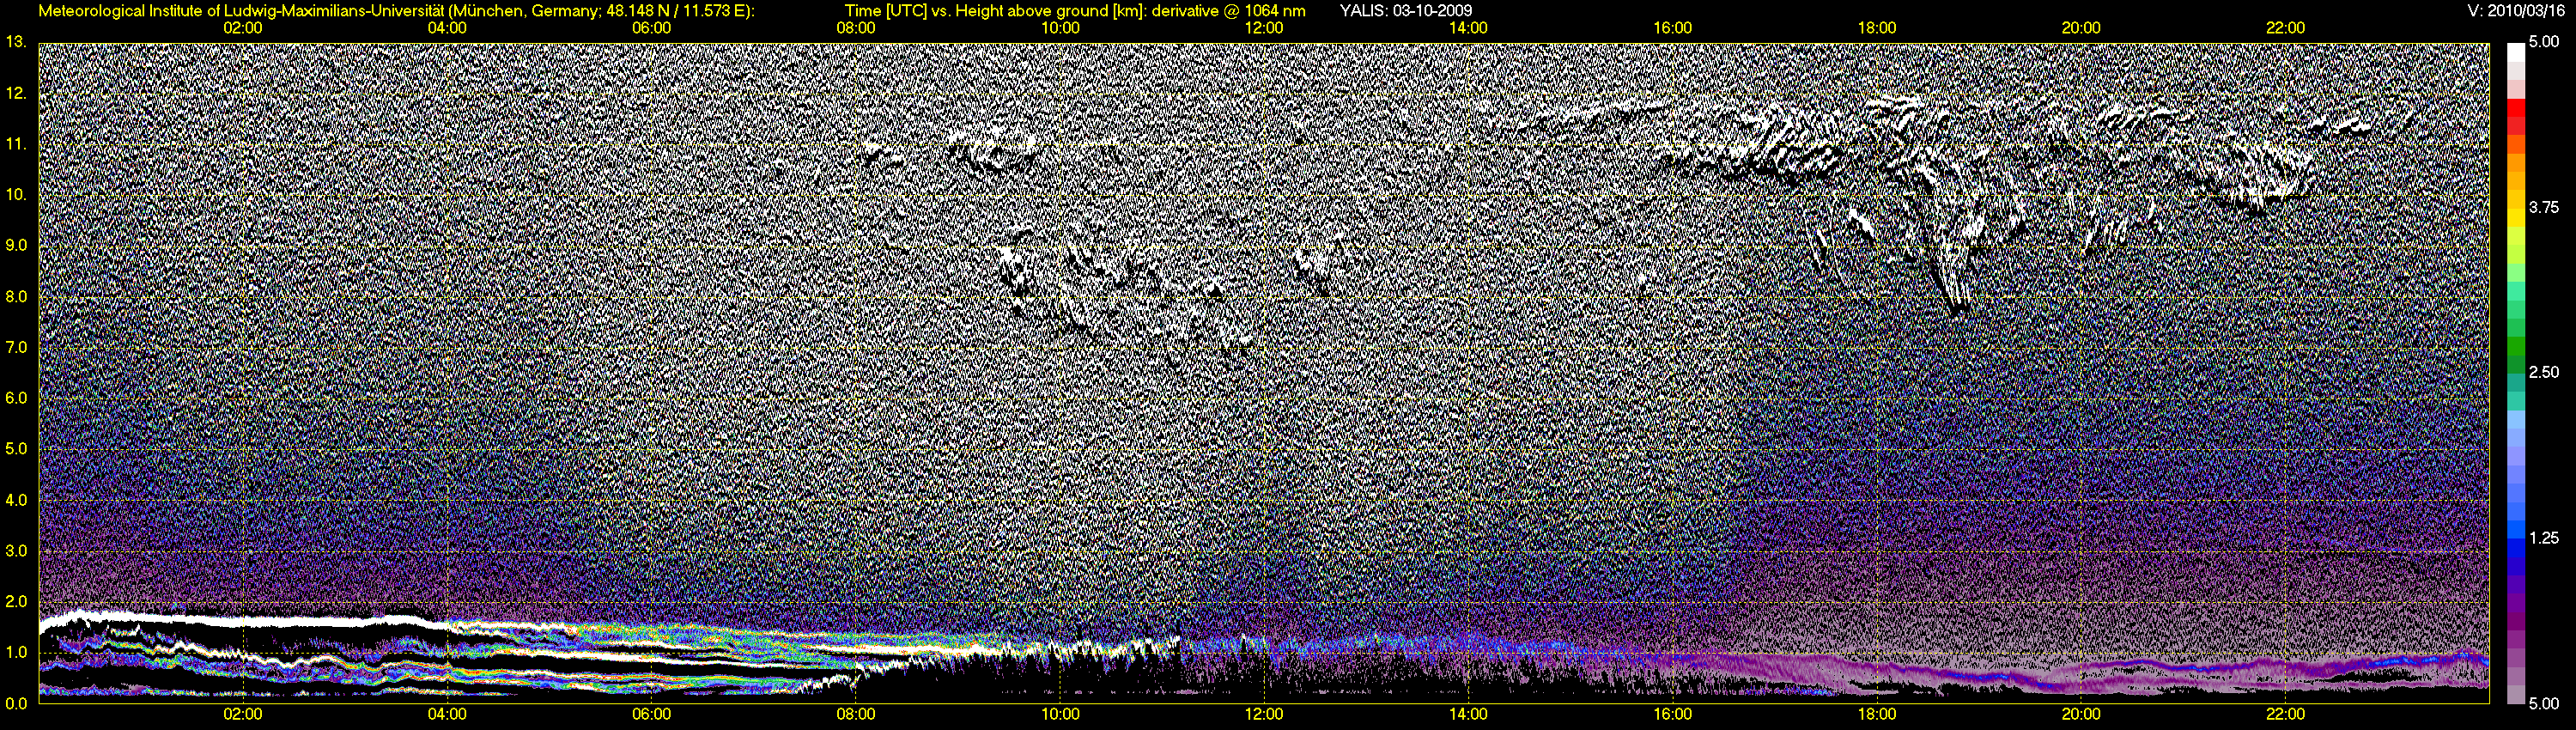The height and width of the screenshot is (730, 2576).
Task: Click the '9.0' height axis label
Action: click(16, 245)
